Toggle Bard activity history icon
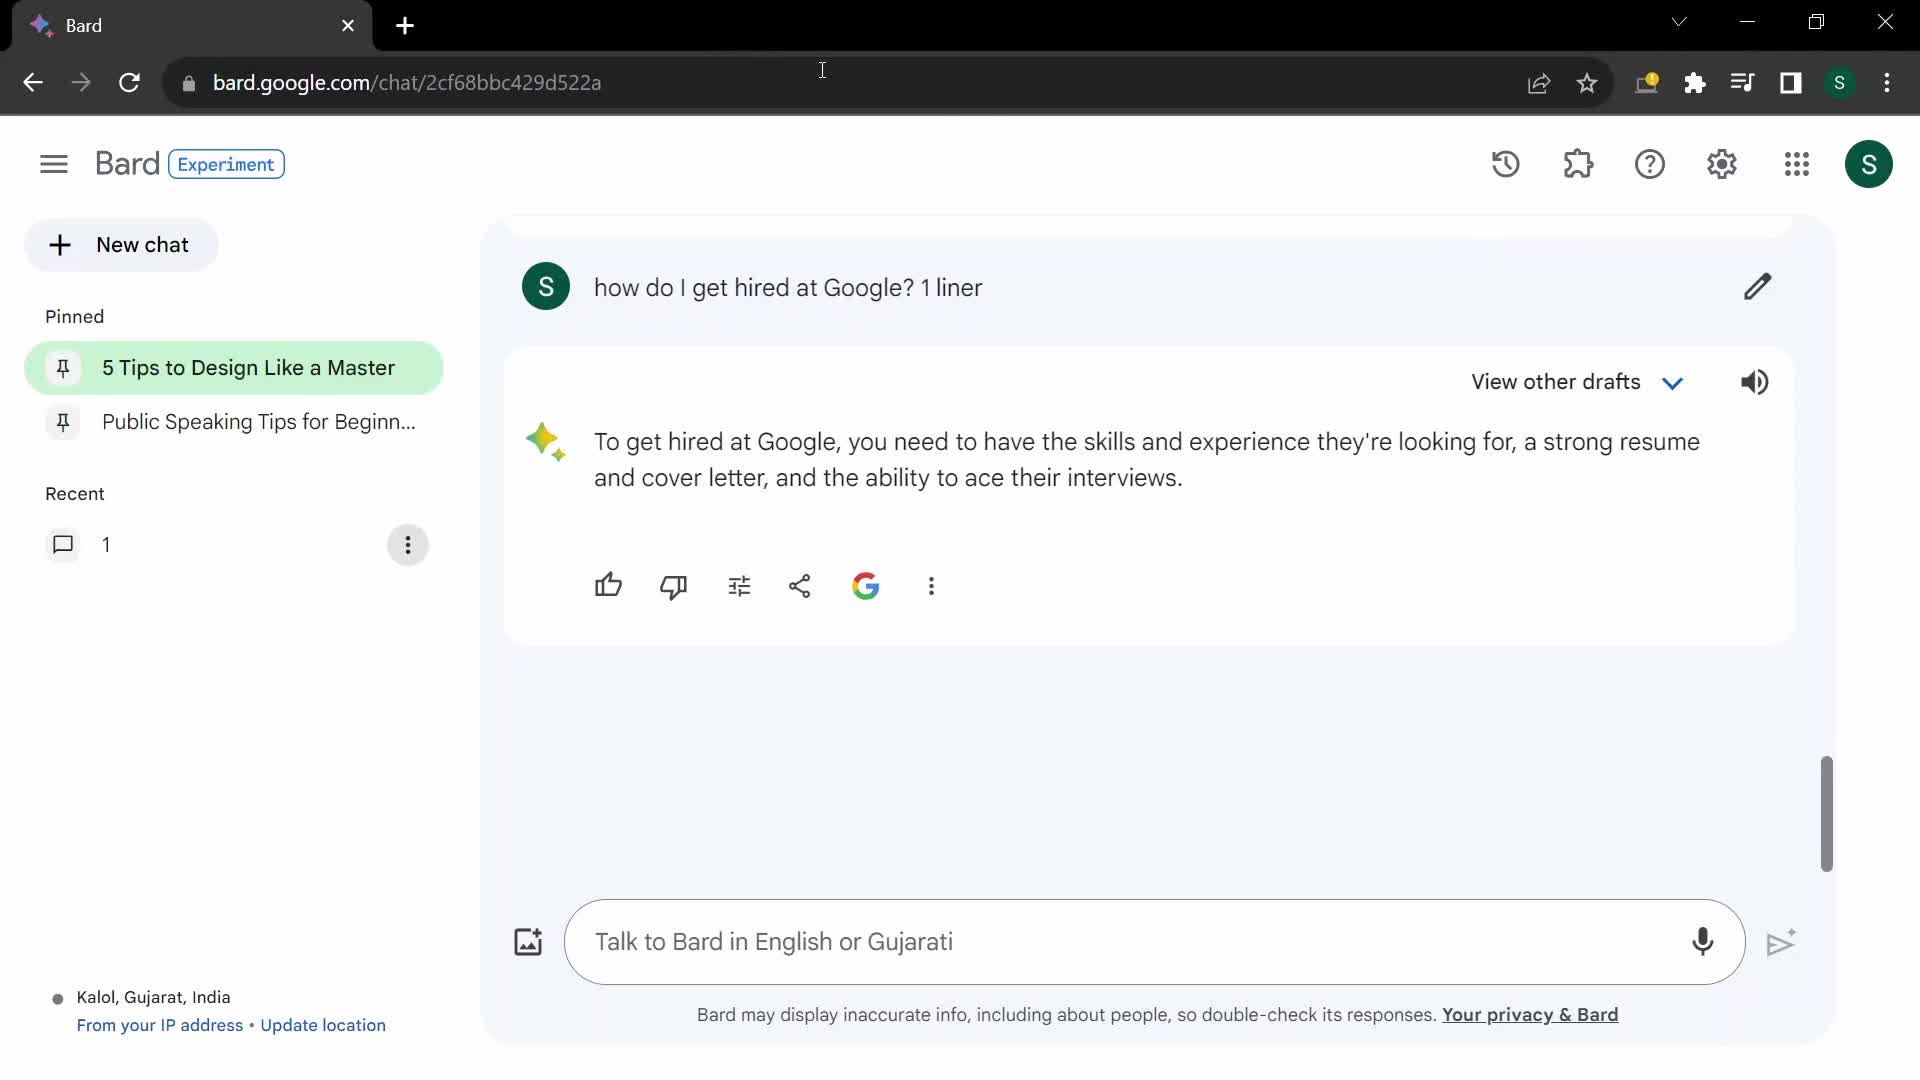Viewport: 1920px width, 1080px height. pyautogui.click(x=1505, y=162)
